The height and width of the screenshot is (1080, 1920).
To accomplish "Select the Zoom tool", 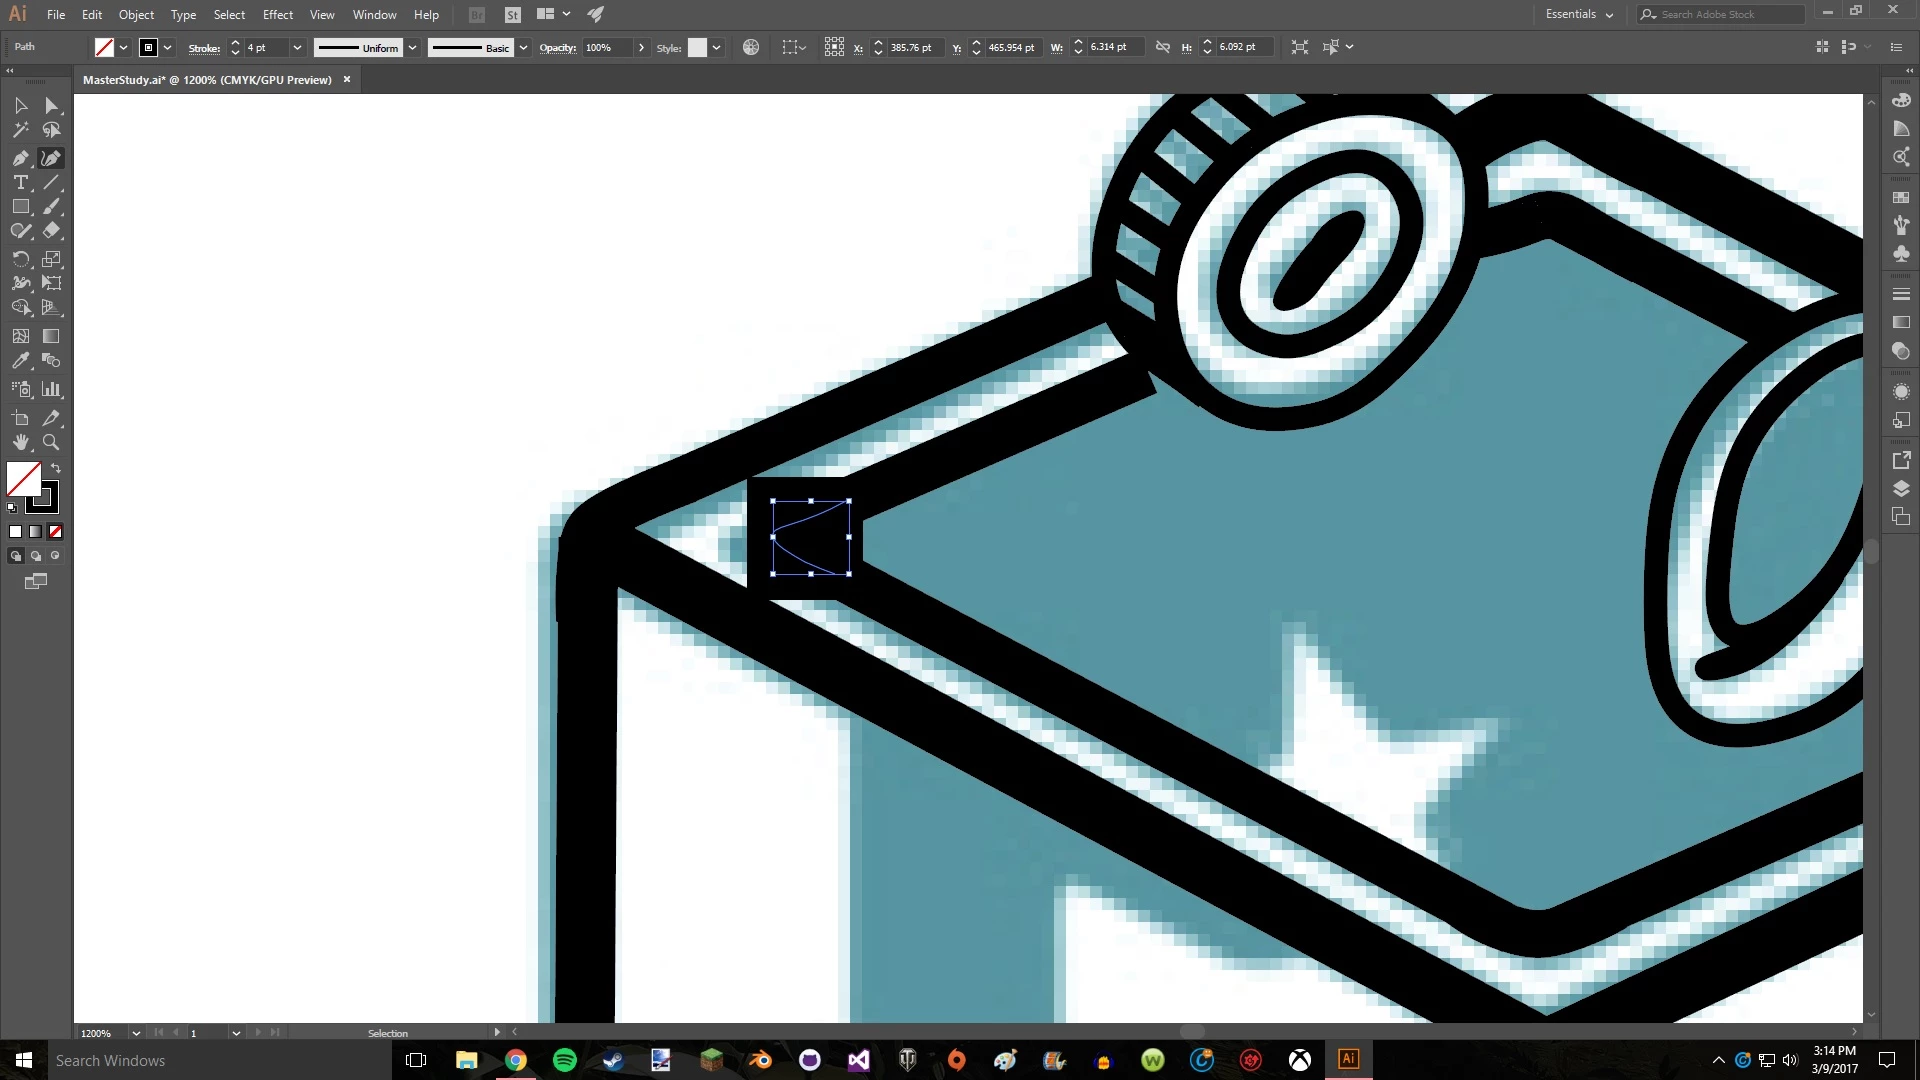I will pyautogui.click(x=51, y=442).
